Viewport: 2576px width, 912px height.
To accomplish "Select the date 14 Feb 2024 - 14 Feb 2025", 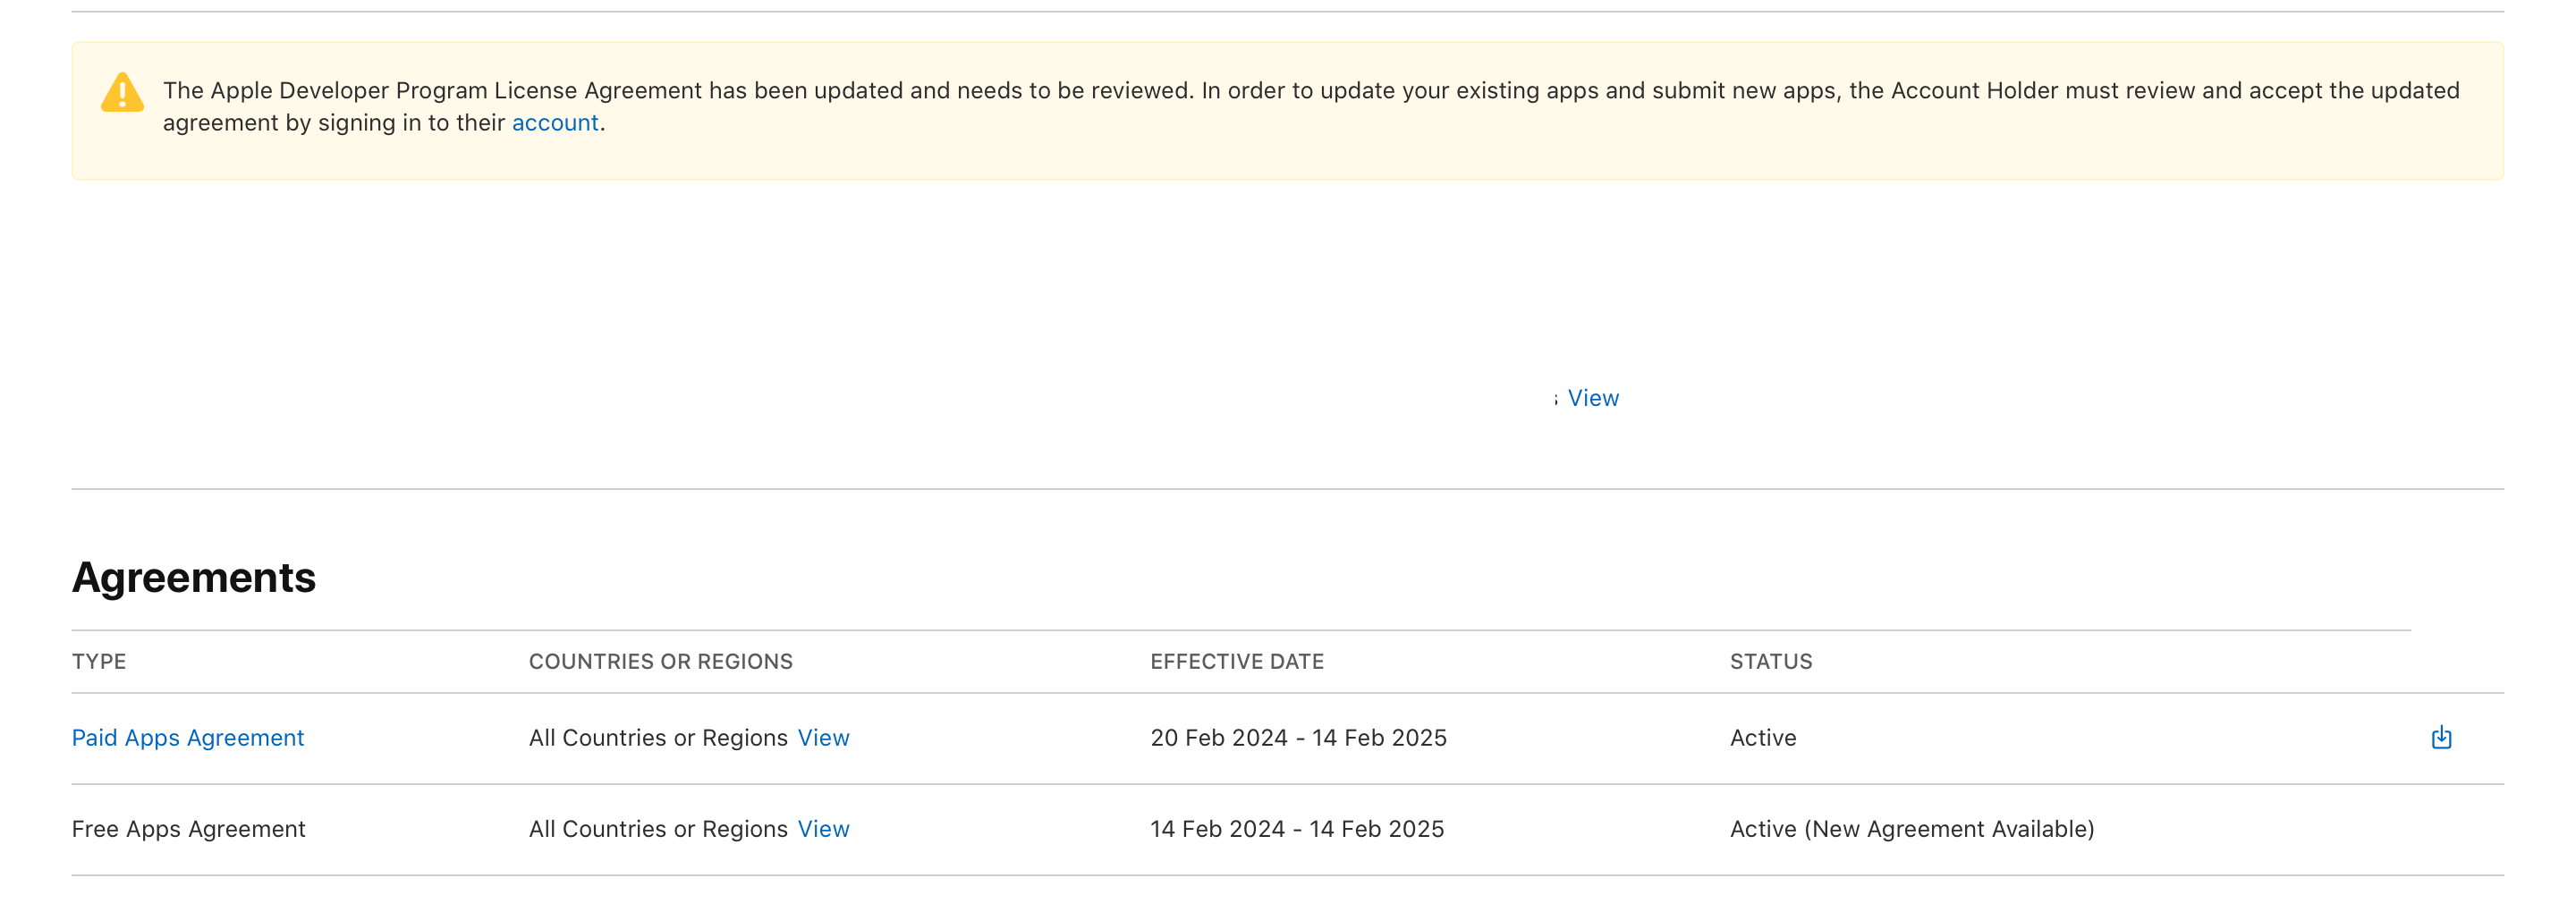I will [x=1297, y=829].
